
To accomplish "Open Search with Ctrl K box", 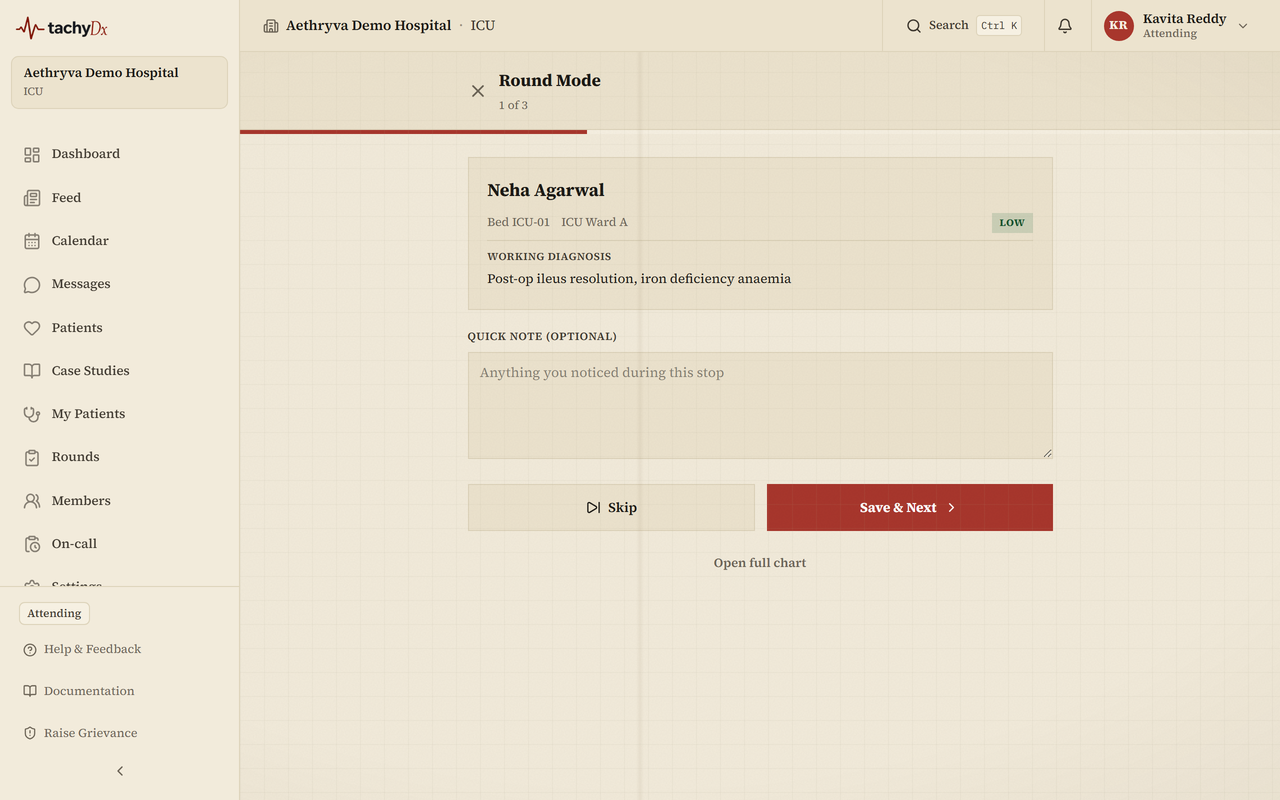I will pyautogui.click(x=963, y=26).
